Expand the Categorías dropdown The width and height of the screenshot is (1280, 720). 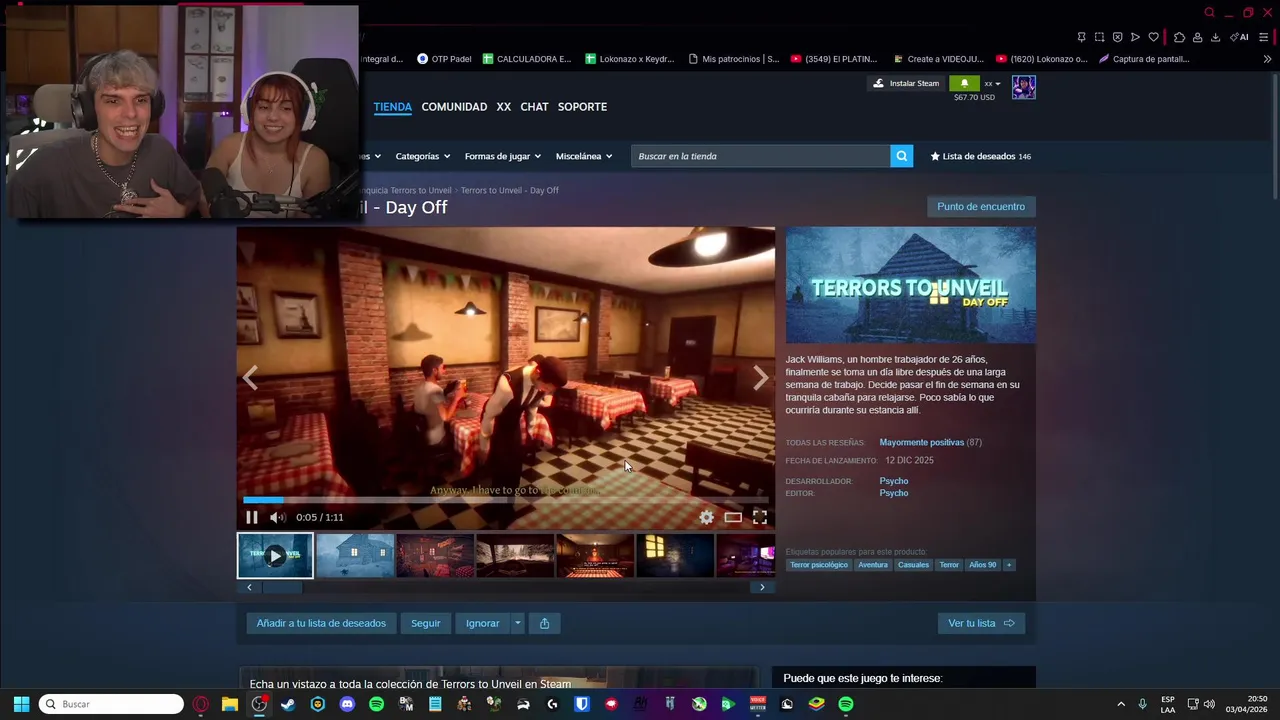tap(422, 156)
